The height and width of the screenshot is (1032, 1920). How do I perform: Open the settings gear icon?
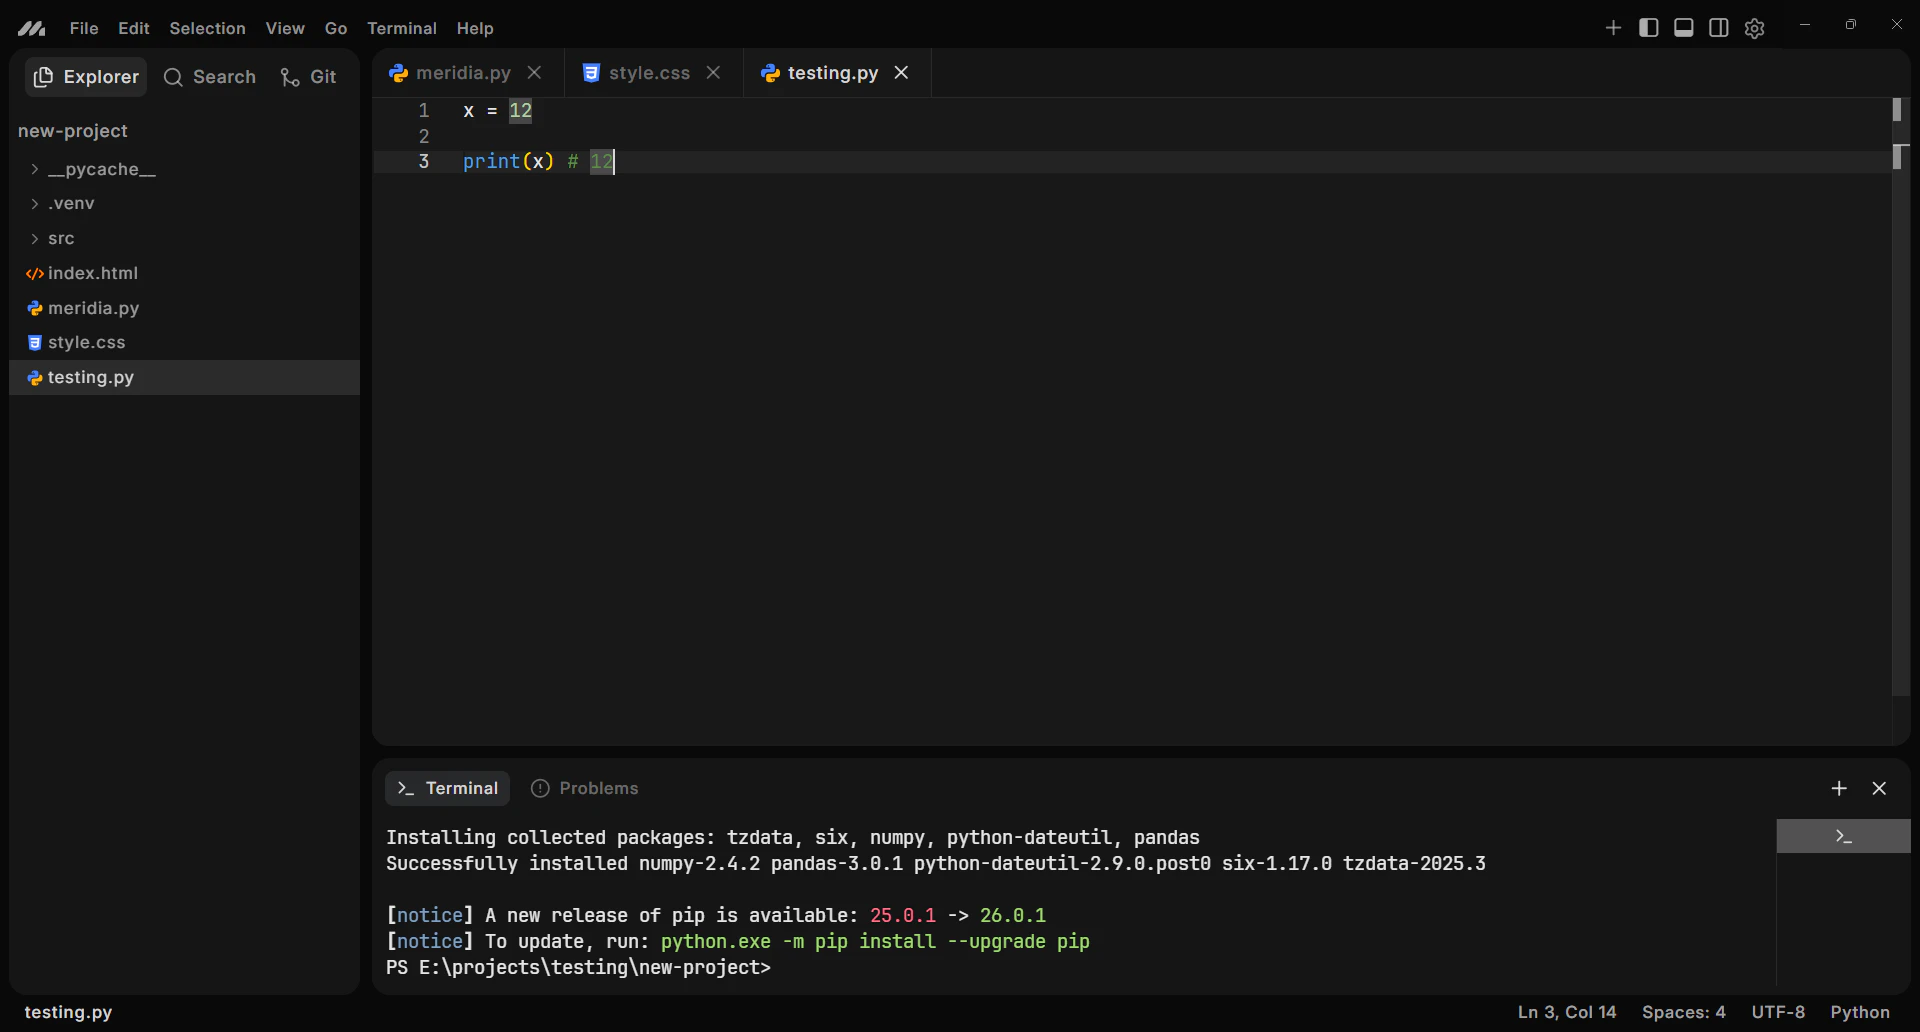[x=1754, y=28]
